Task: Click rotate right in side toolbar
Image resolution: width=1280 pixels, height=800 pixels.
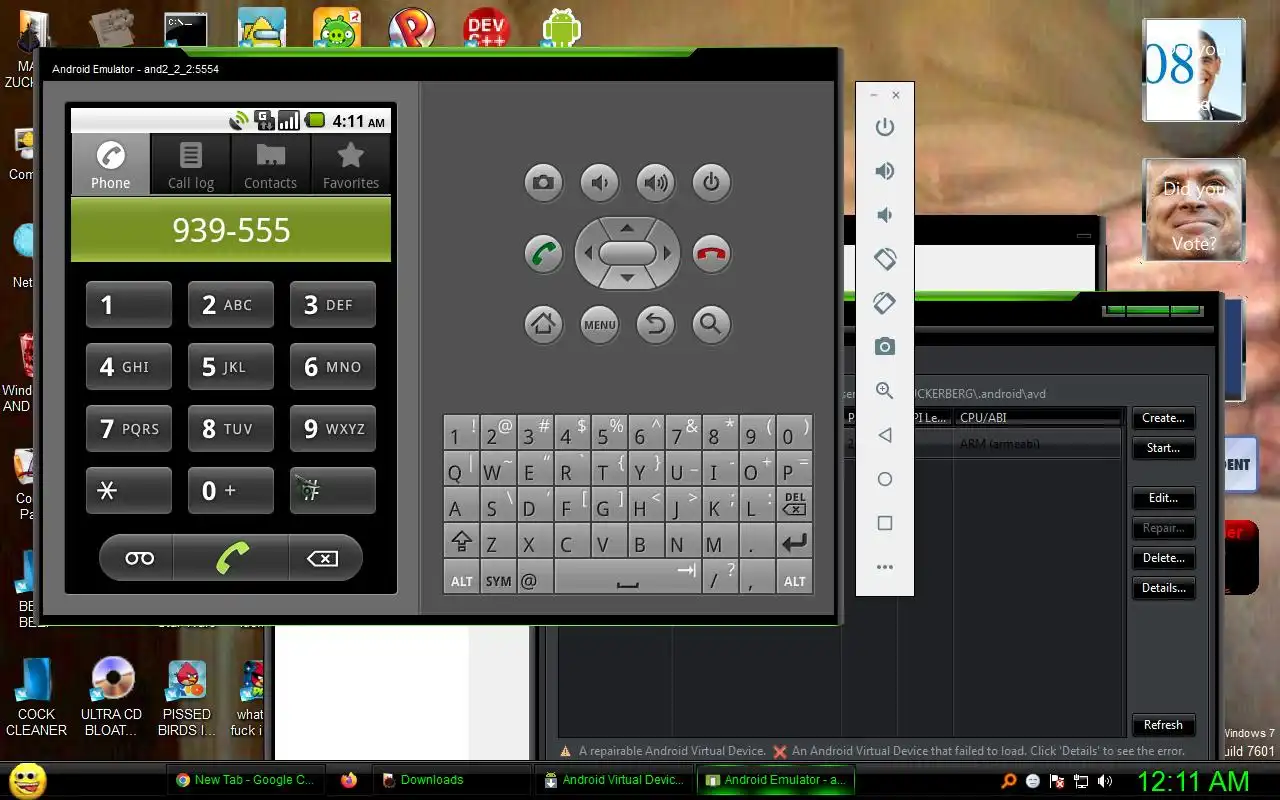Action: click(x=884, y=303)
